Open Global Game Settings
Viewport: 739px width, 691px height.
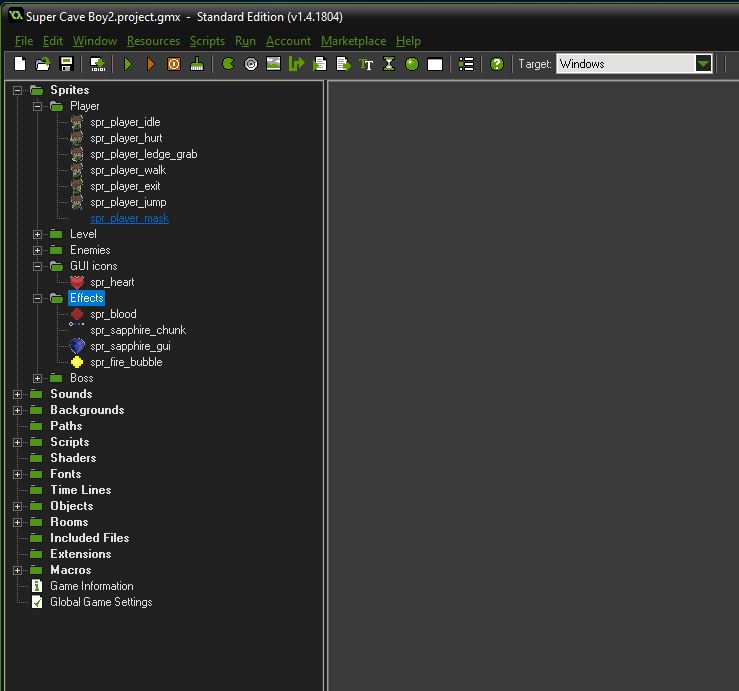[x=101, y=602]
